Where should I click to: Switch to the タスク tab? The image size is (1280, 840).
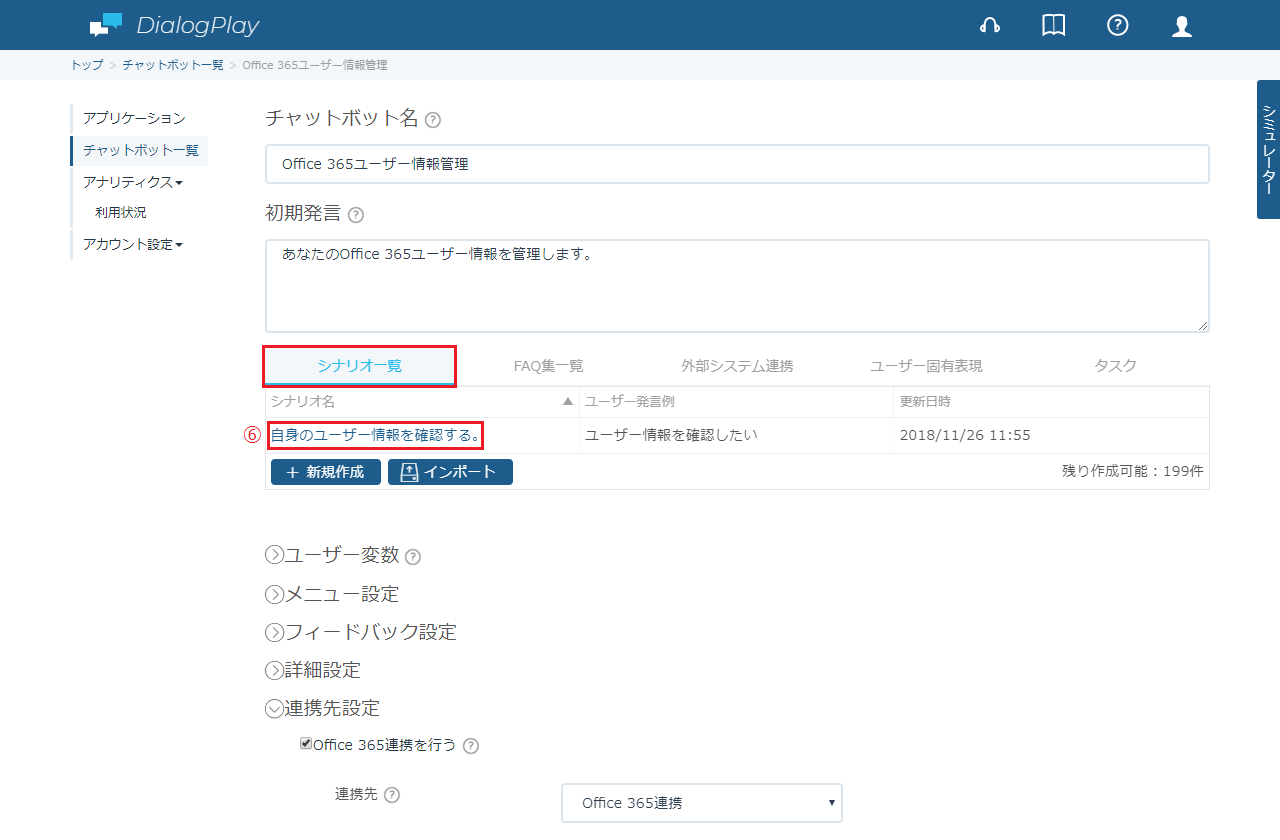click(x=1115, y=366)
